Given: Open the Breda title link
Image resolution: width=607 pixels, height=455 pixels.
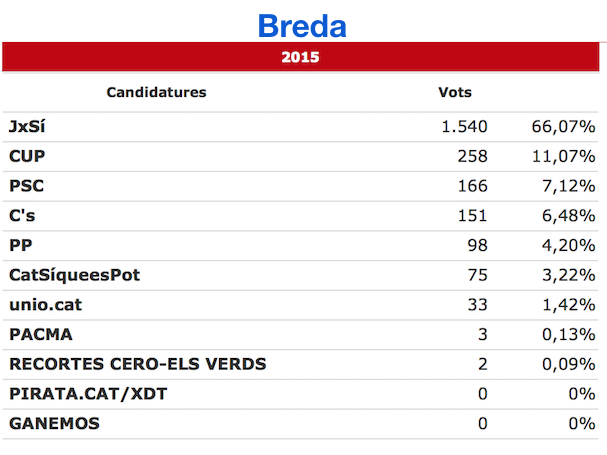Looking at the screenshot, I should point(302,26).
